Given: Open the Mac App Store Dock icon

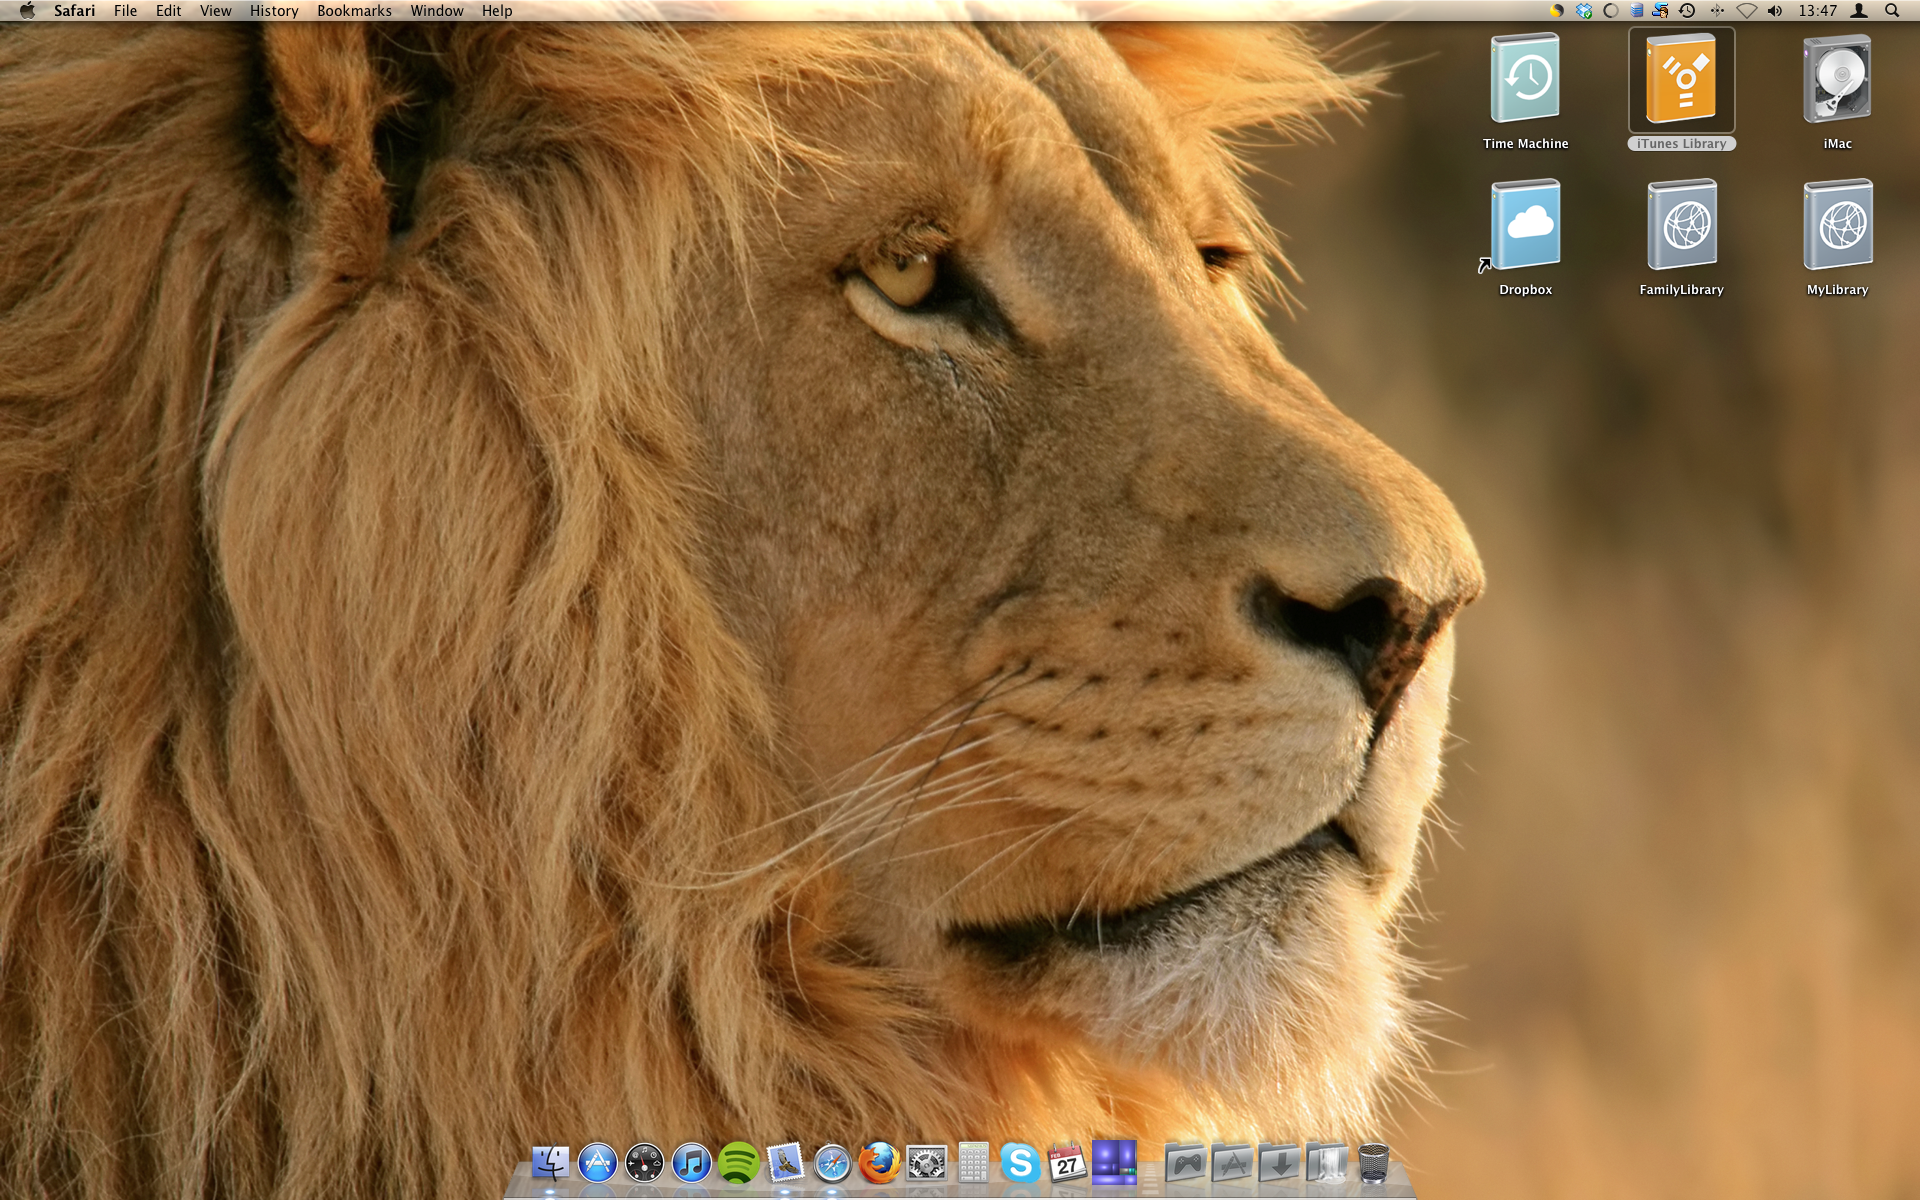Looking at the screenshot, I should tap(597, 1163).
